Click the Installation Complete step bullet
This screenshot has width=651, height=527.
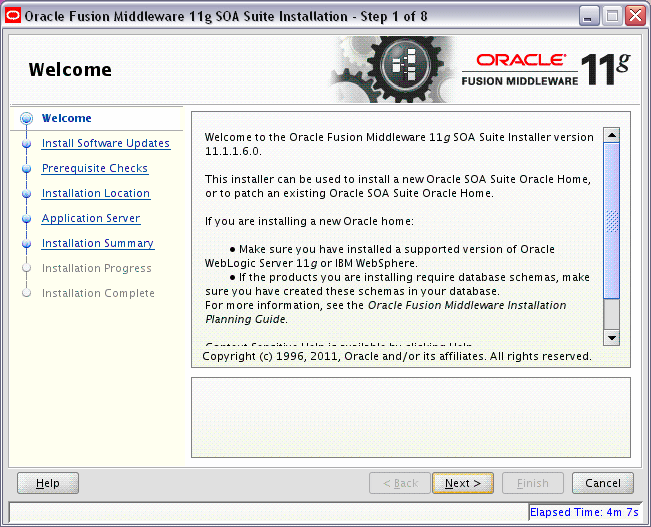point(27,293)
